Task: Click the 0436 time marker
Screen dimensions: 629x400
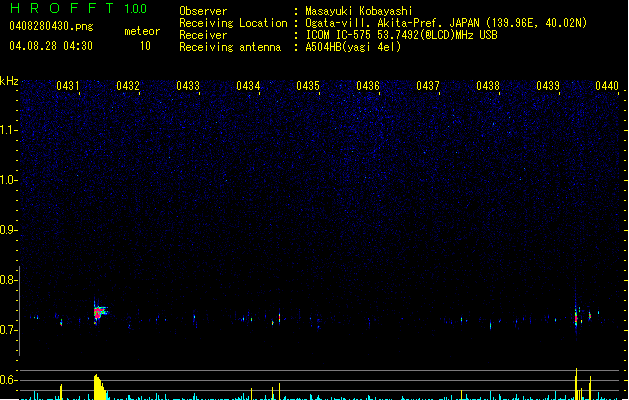Action: (368, 86)
